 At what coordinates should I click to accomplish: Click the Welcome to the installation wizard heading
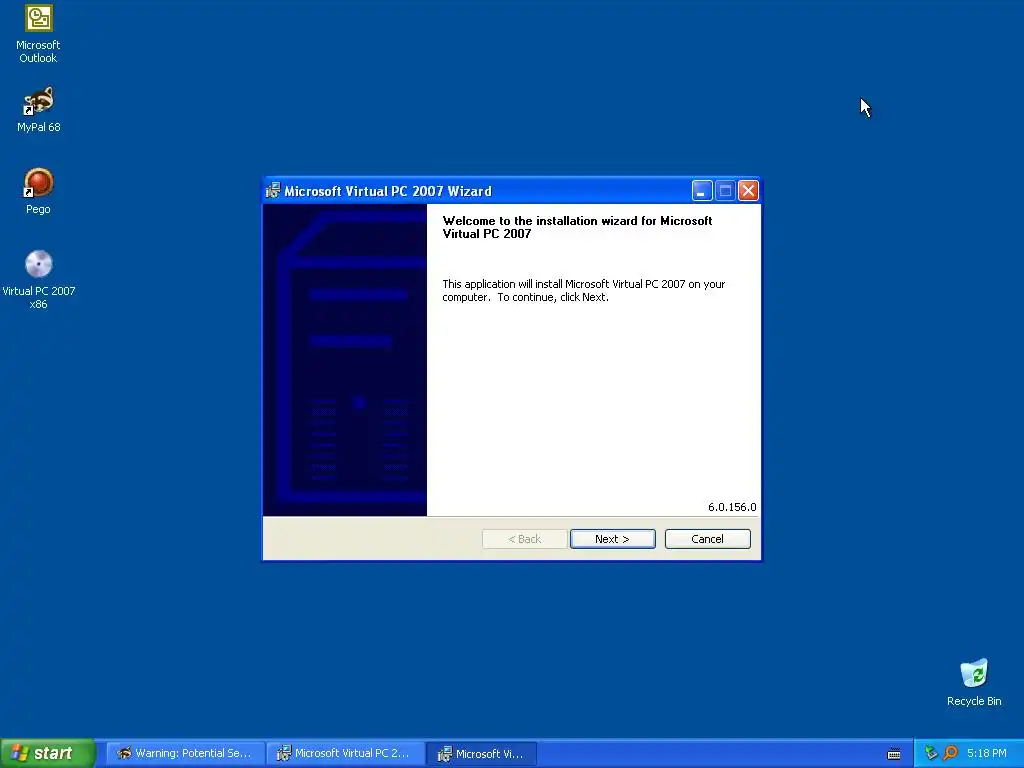[577, 227]
